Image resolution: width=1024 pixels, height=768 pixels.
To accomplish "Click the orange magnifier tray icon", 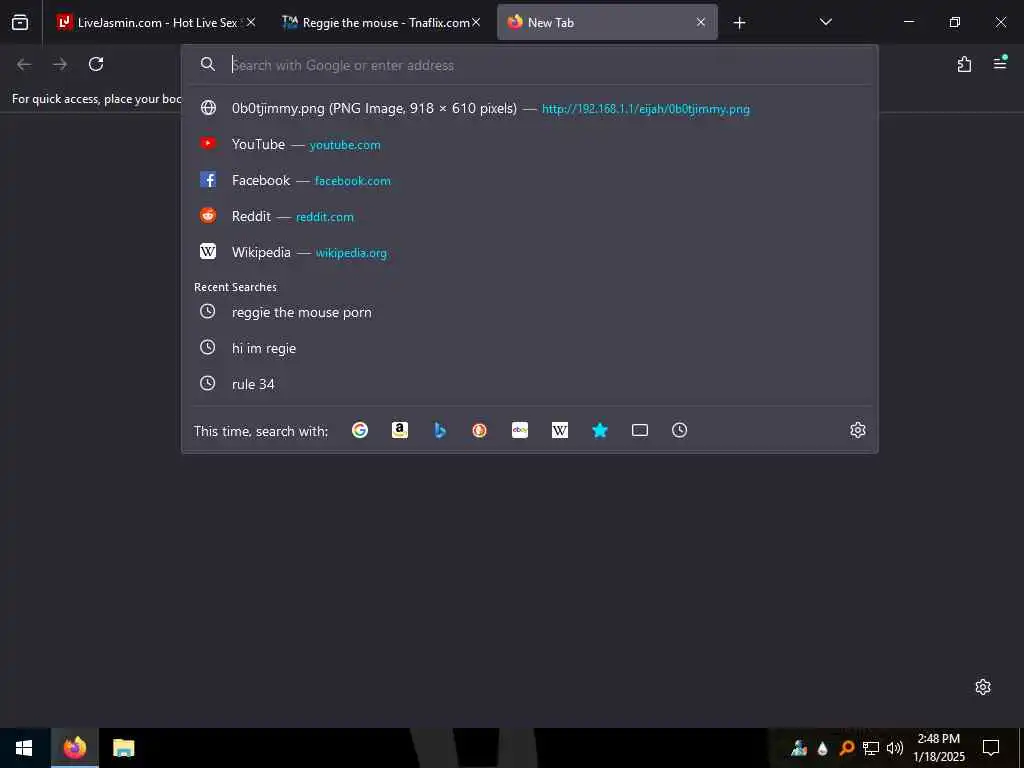I will [847, 748].
